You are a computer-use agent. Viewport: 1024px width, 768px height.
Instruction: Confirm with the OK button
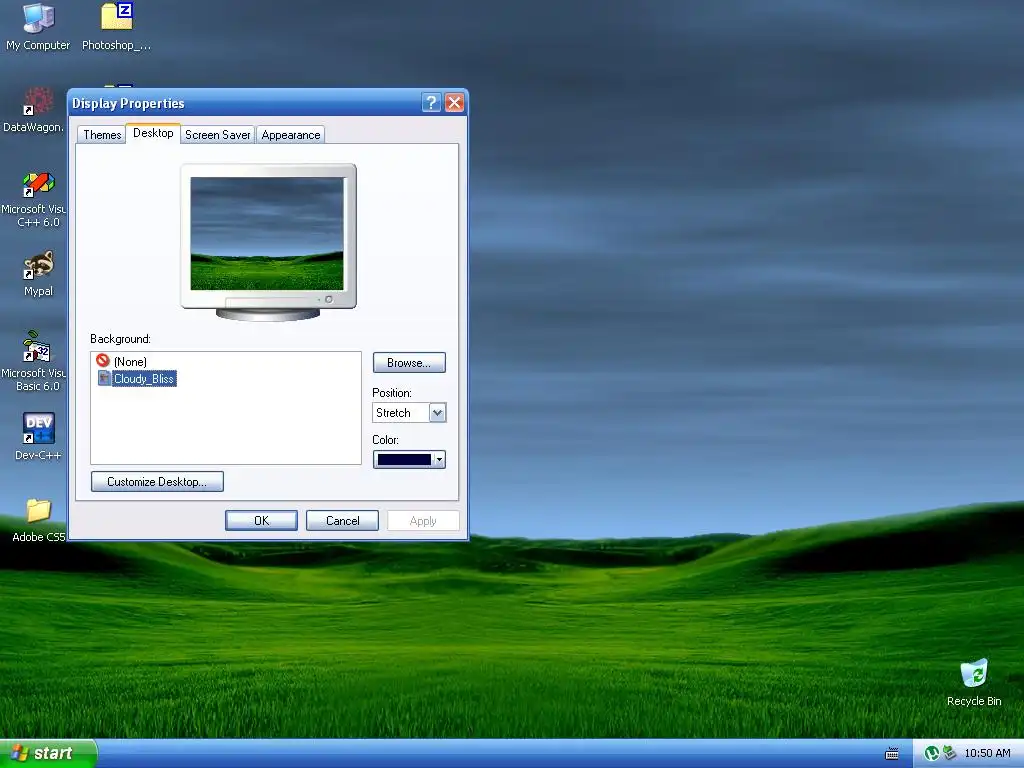coord(261,520)
